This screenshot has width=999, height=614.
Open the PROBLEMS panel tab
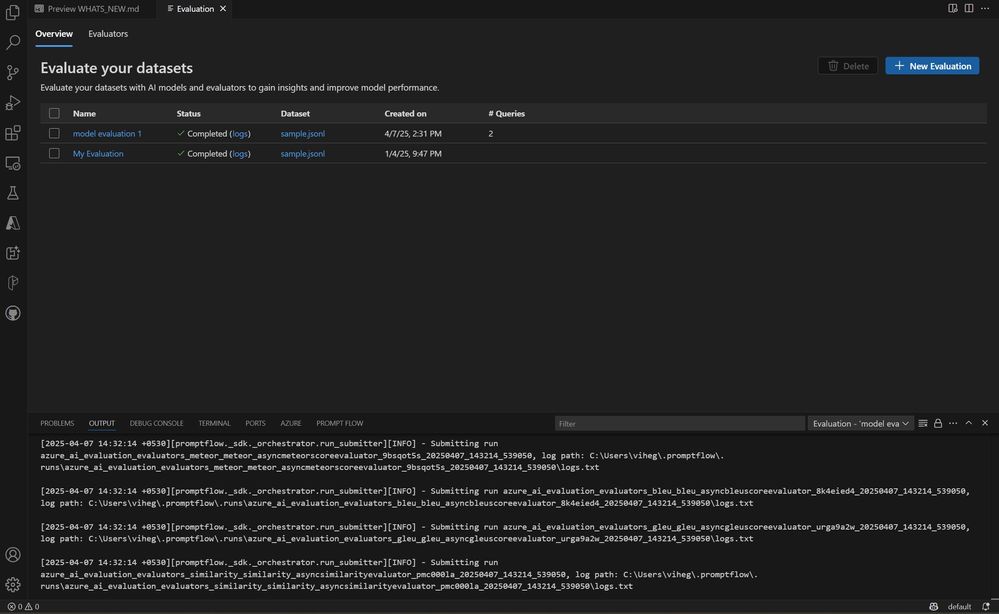57,423
